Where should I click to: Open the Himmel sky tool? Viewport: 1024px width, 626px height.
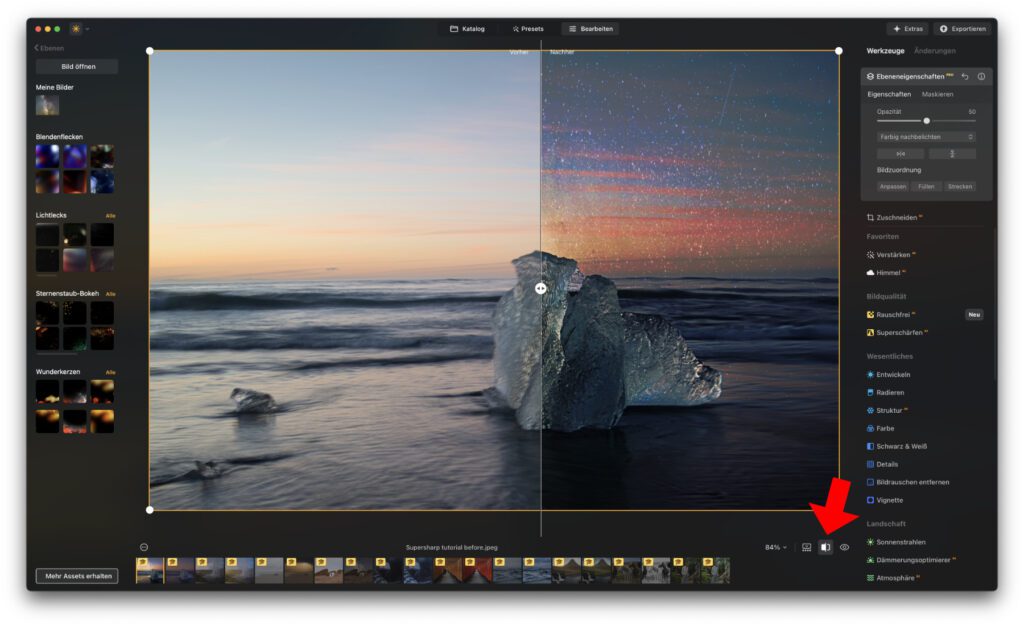[888, 273]
